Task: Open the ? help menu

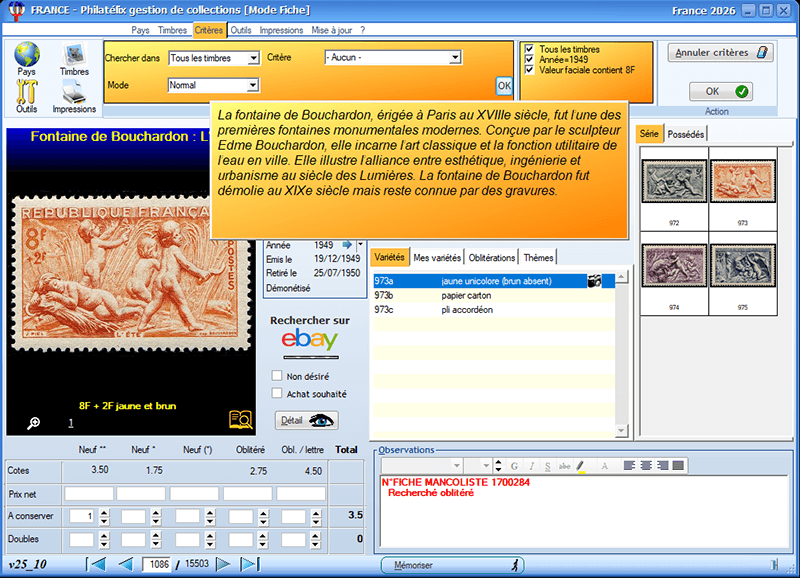Action: (362, 30)
